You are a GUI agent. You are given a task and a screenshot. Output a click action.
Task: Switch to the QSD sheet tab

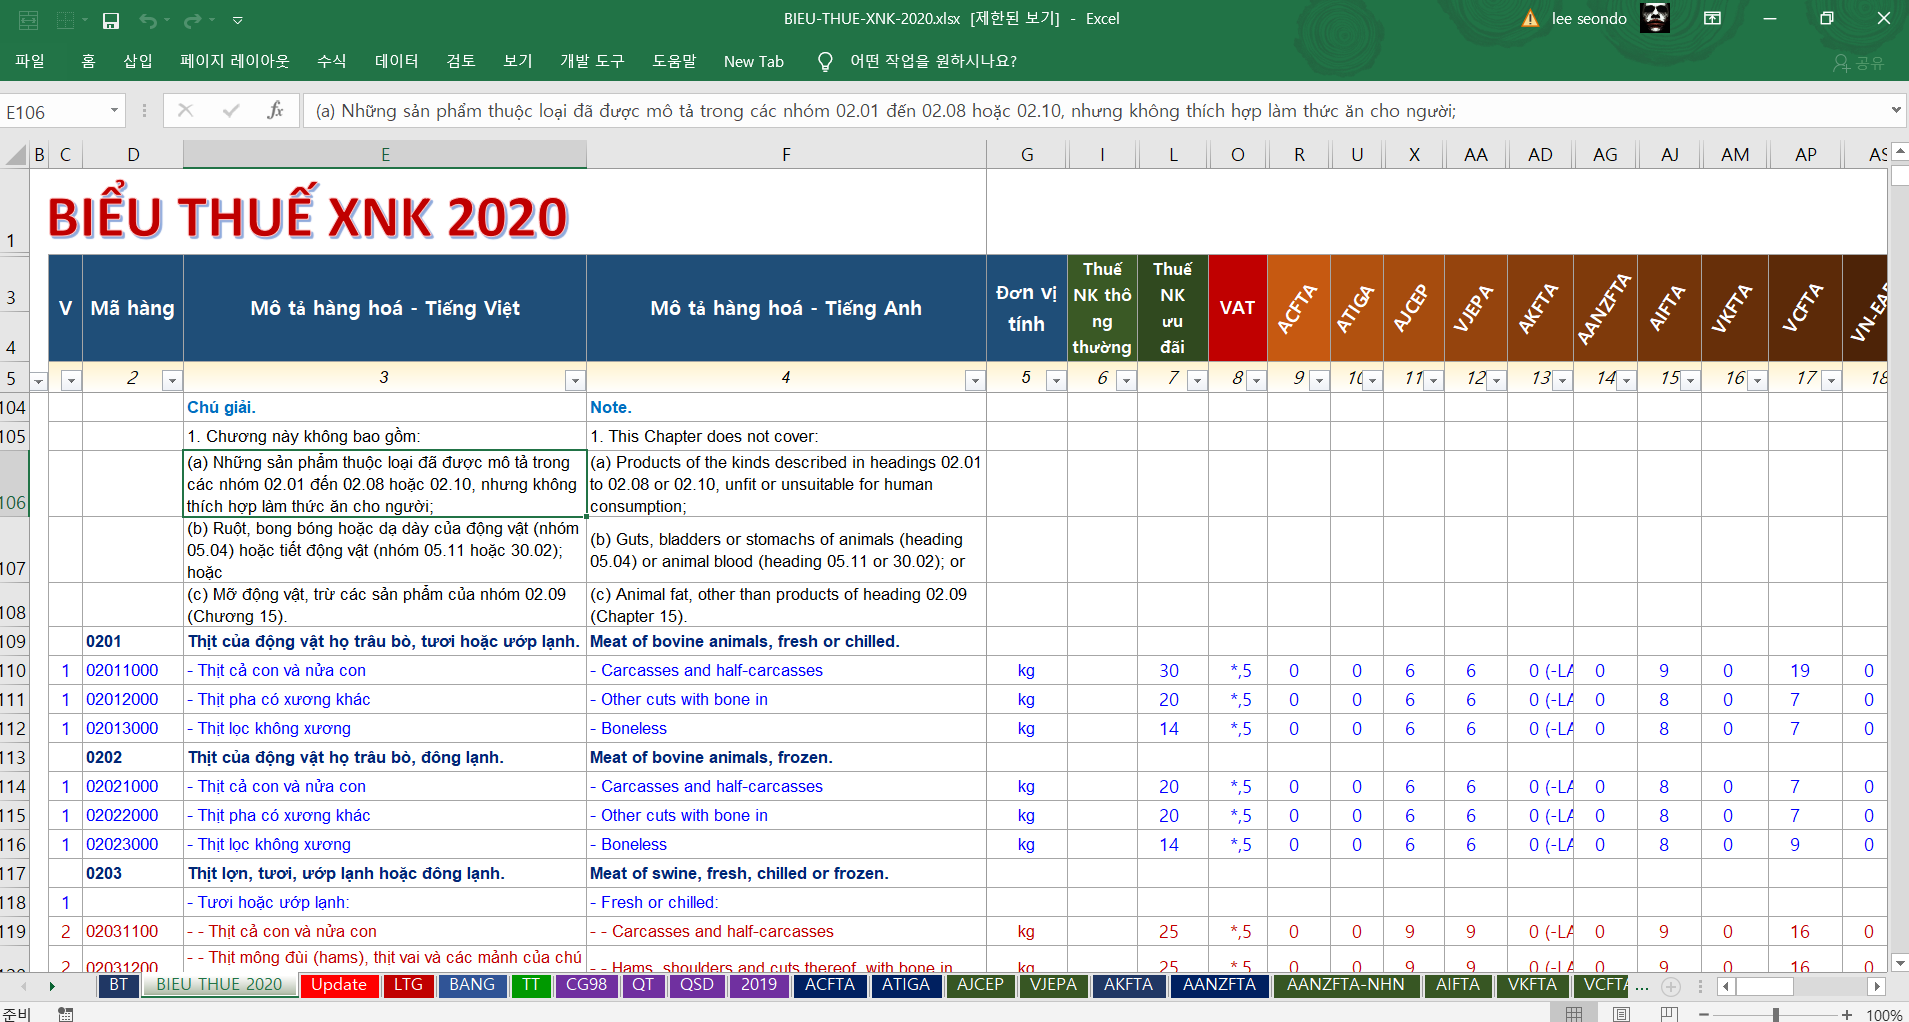click(x=697, y=985)
